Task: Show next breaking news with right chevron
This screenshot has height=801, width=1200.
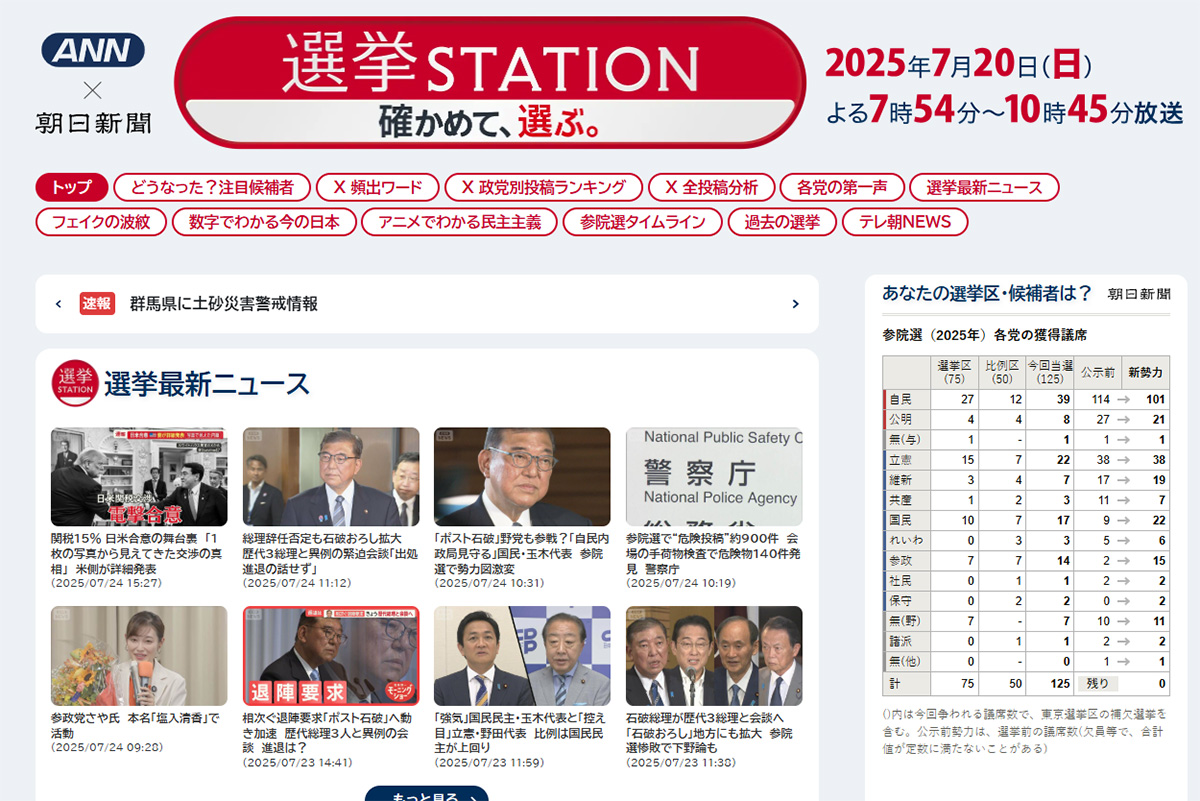Action: (795, 304)
